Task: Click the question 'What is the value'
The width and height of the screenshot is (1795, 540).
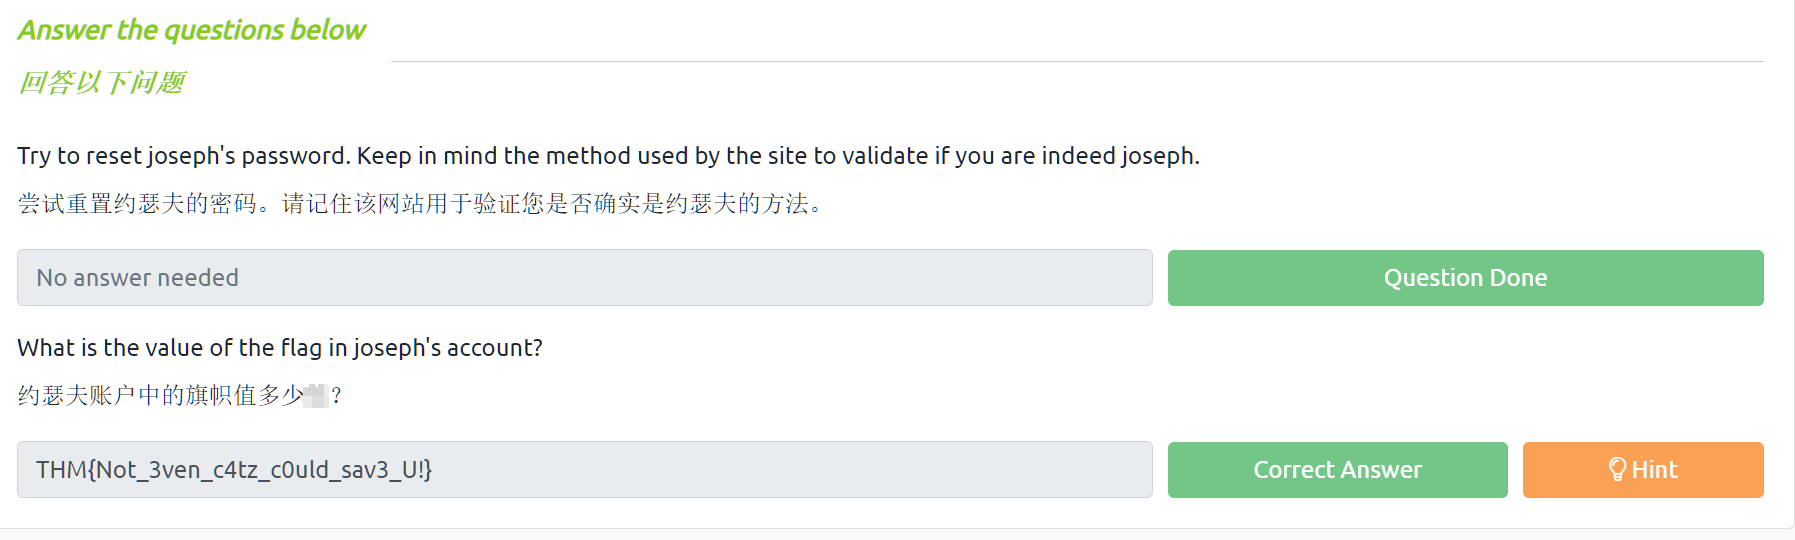Action: point(280,348)
